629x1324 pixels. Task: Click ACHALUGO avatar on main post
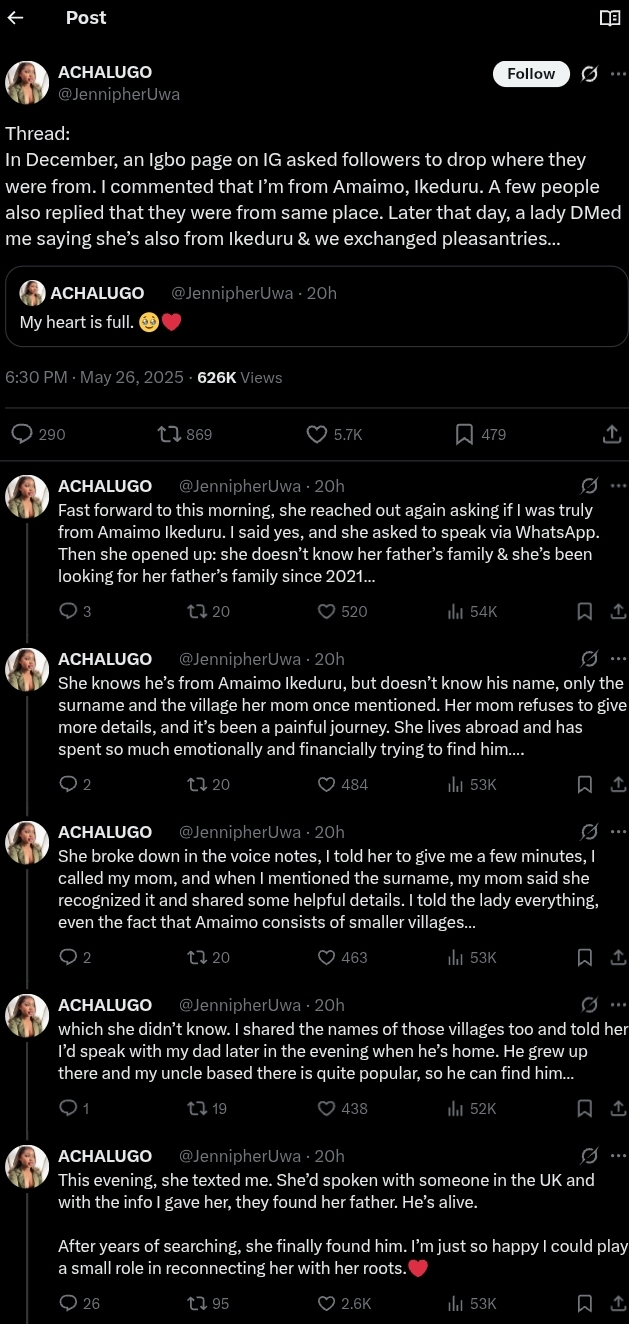(x=27, y=83)
